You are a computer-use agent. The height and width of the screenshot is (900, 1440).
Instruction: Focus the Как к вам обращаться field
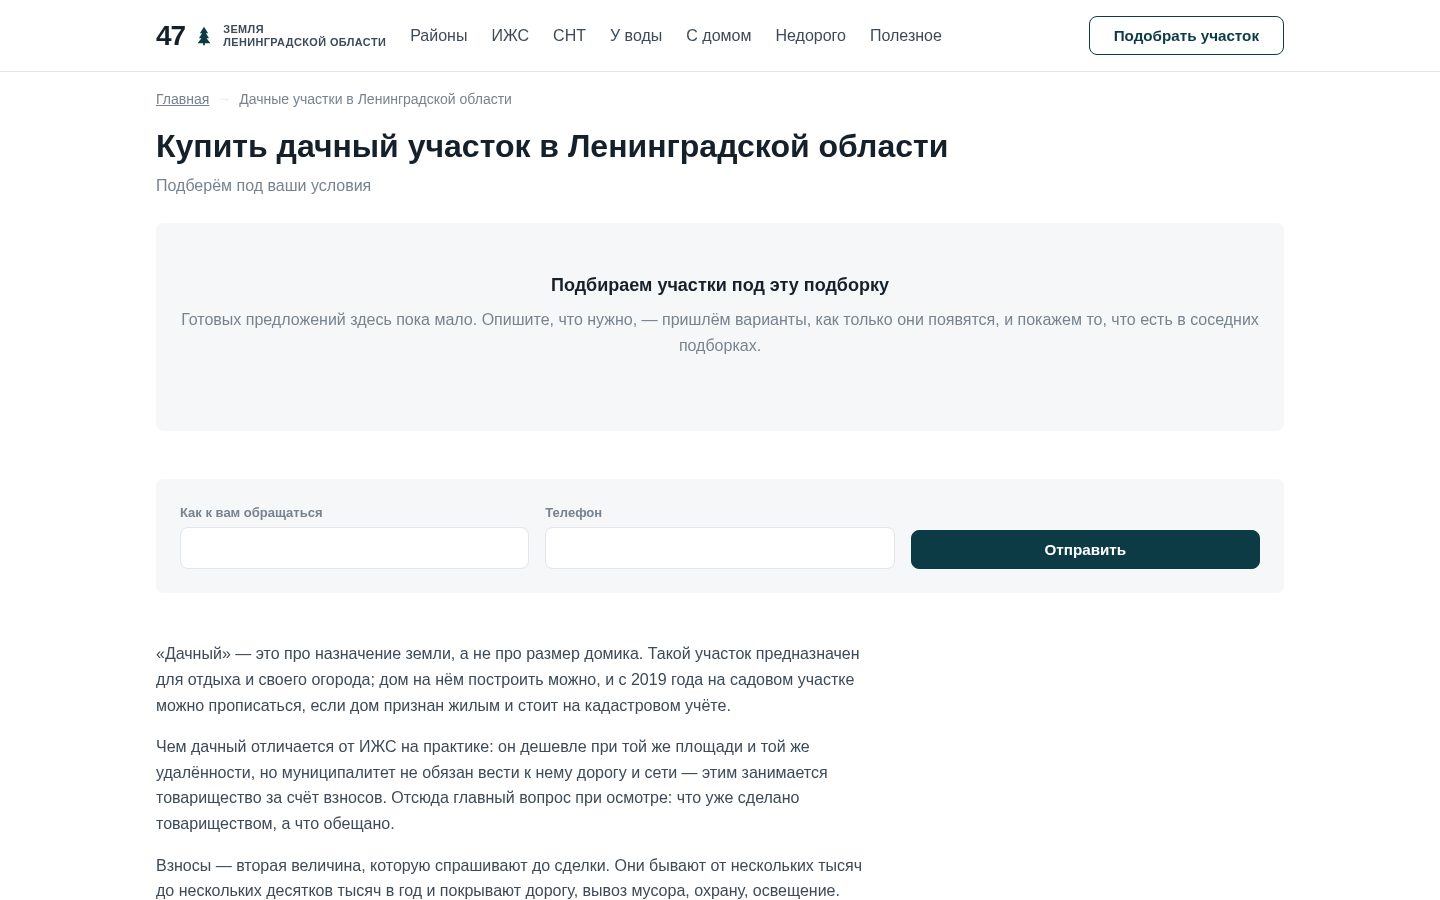(x=354, y=548)
